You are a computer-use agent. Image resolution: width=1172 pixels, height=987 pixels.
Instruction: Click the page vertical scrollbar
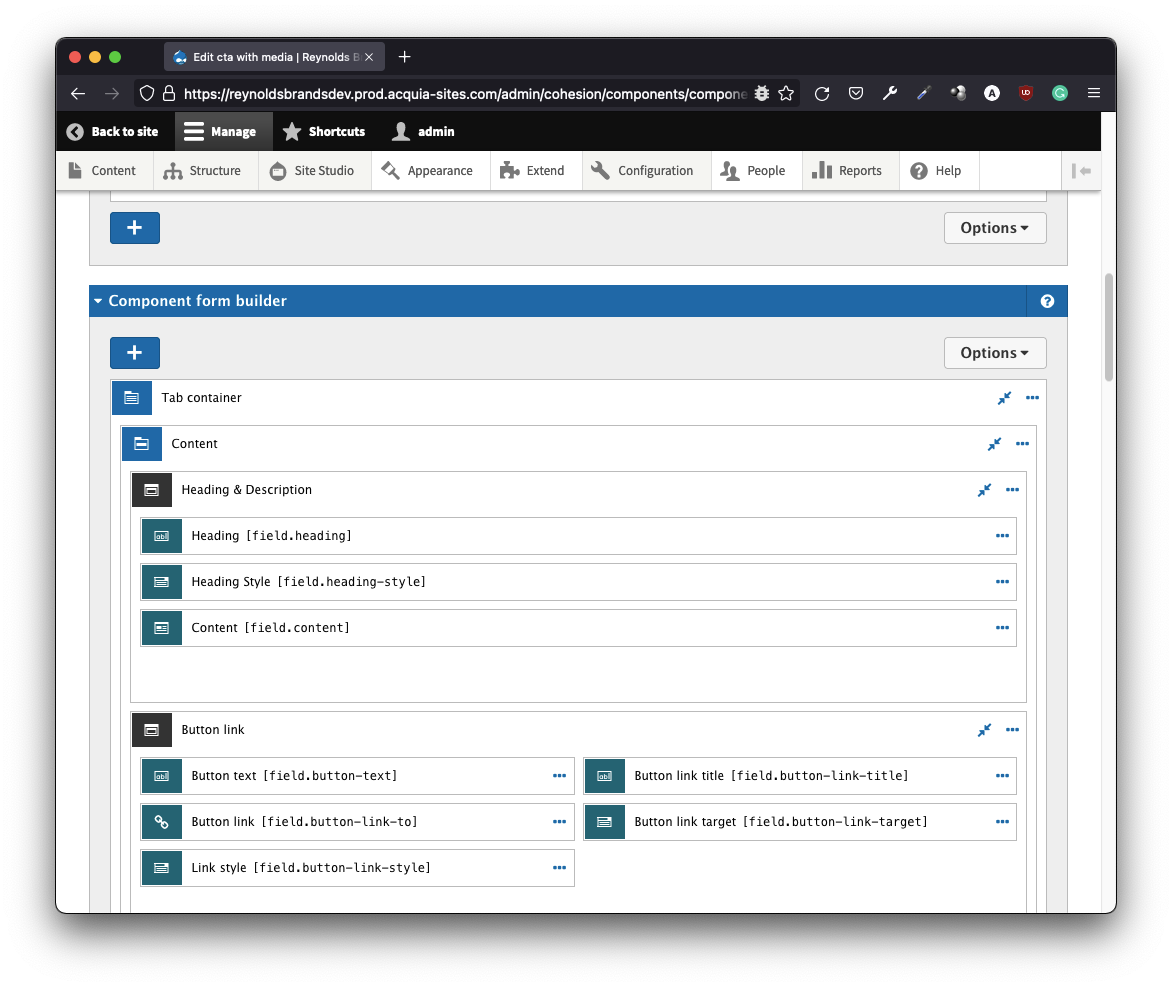1108,330
